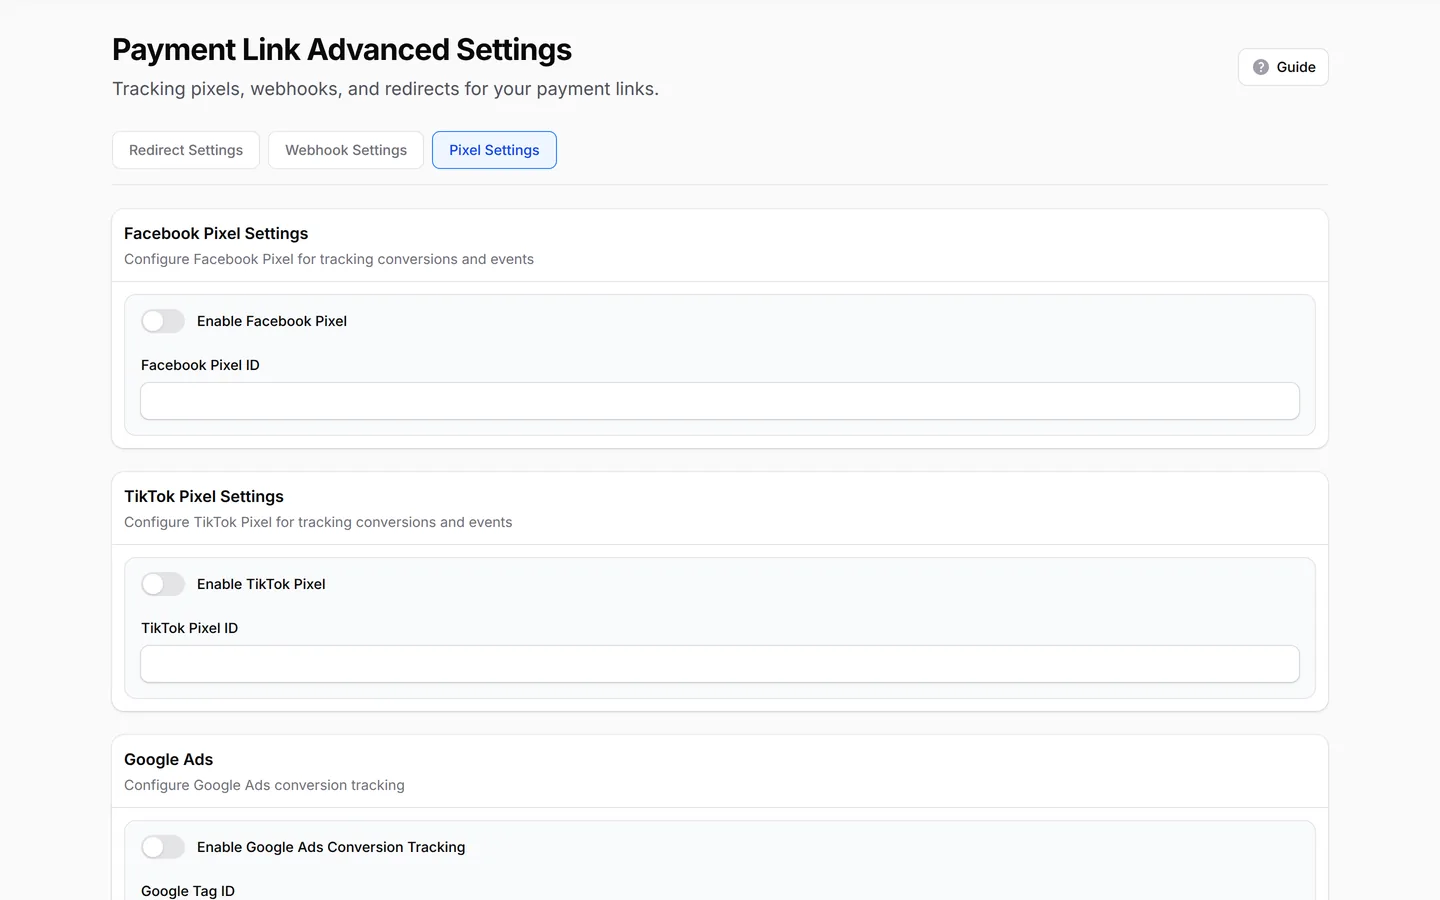Click the question mark Guide icon
The image size is (1440, 900).
click(1261, 67)
